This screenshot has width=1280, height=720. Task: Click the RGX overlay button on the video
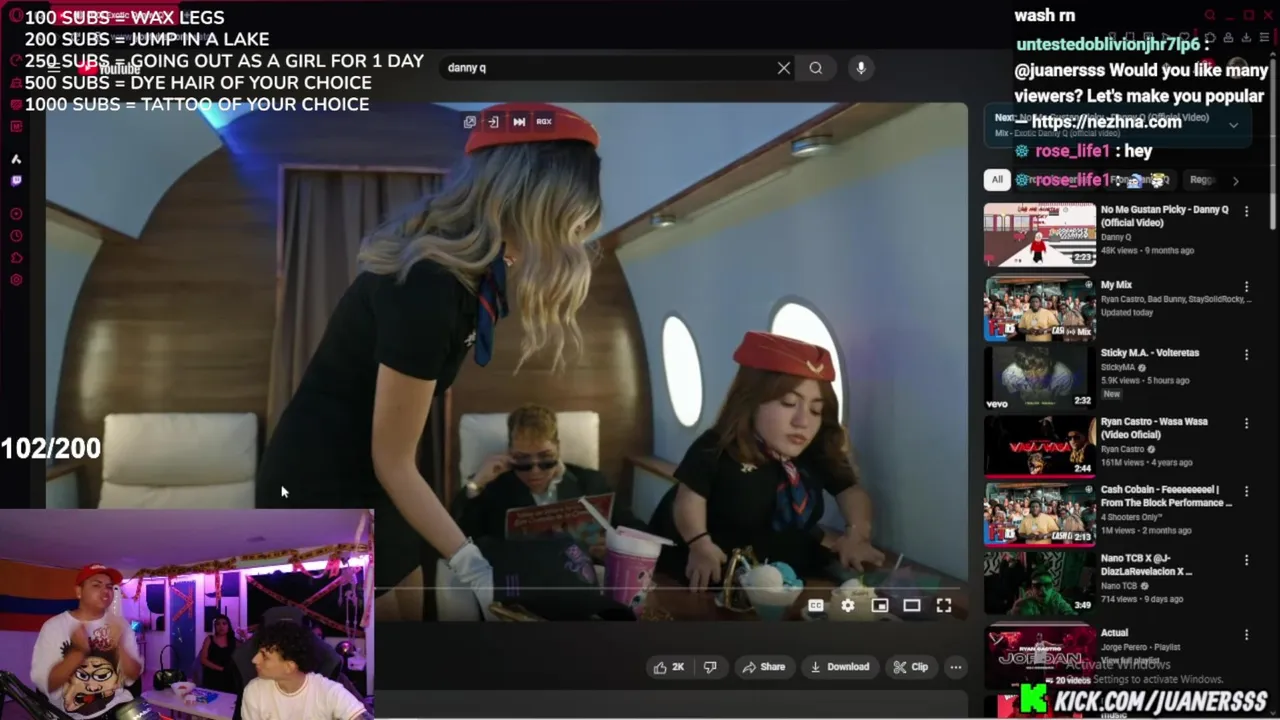coord(544,122)
